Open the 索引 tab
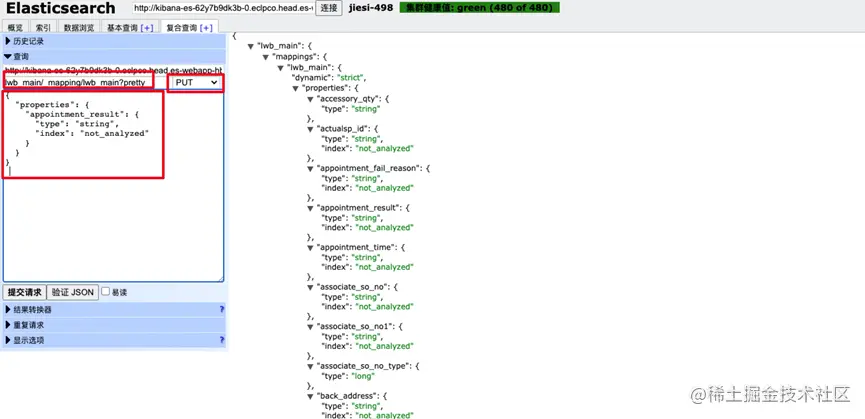 click(x=44, y=28)
